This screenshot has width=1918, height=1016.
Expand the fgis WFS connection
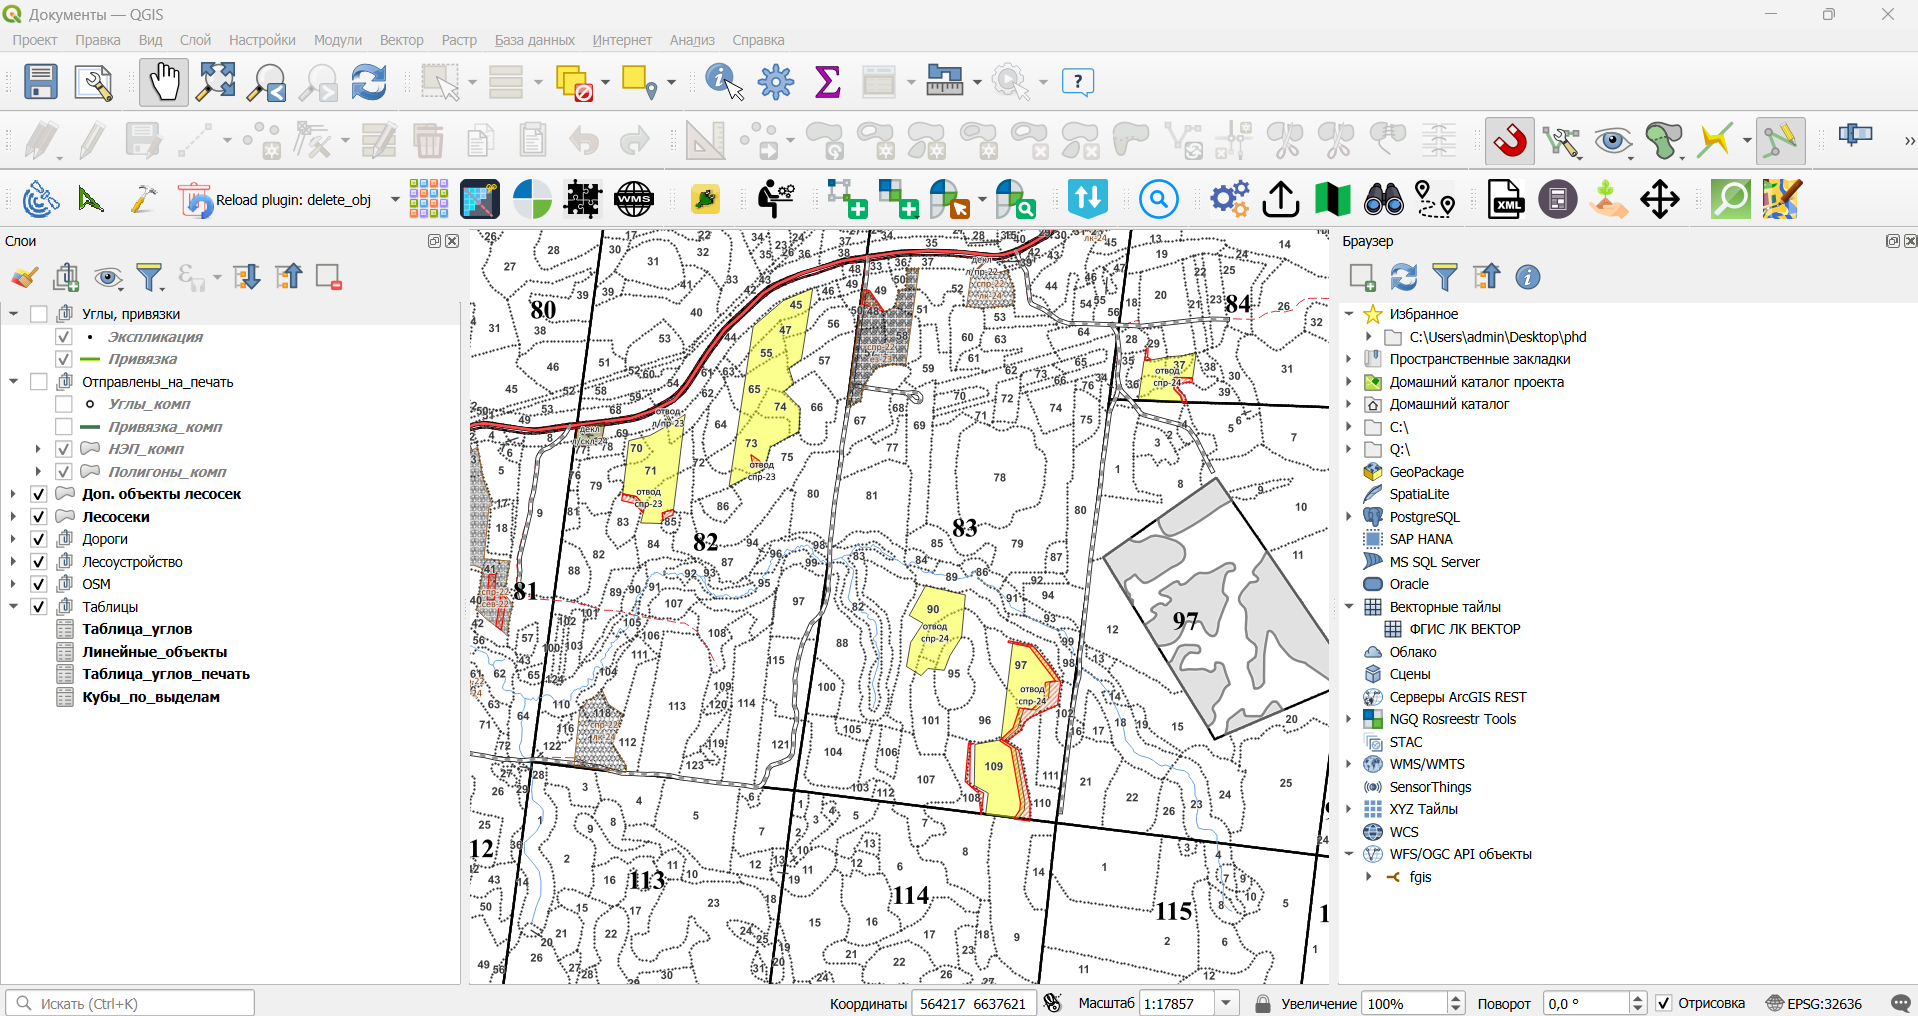click(1369, 877)
